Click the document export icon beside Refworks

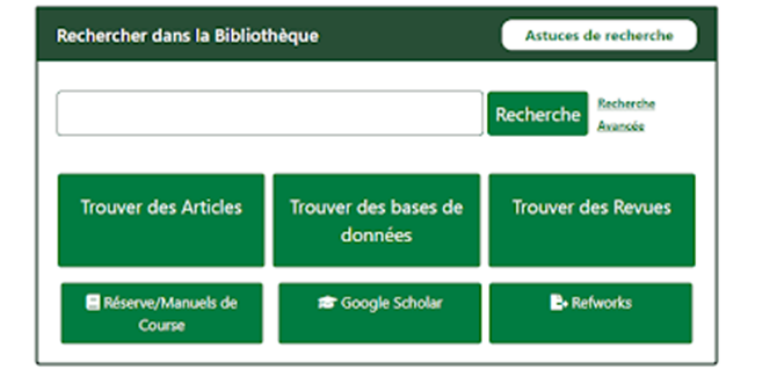(x=559, y=302)
